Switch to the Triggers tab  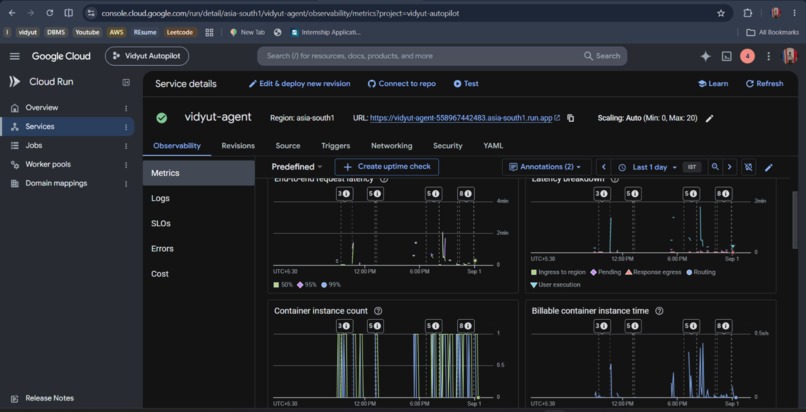336,145
